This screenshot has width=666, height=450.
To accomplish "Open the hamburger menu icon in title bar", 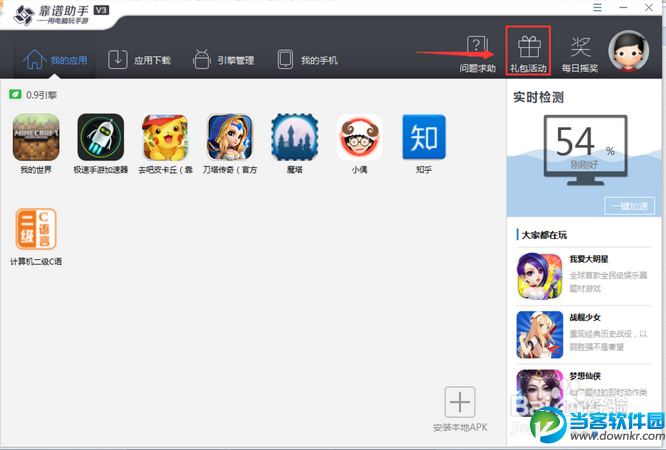I will coord(597,7).
